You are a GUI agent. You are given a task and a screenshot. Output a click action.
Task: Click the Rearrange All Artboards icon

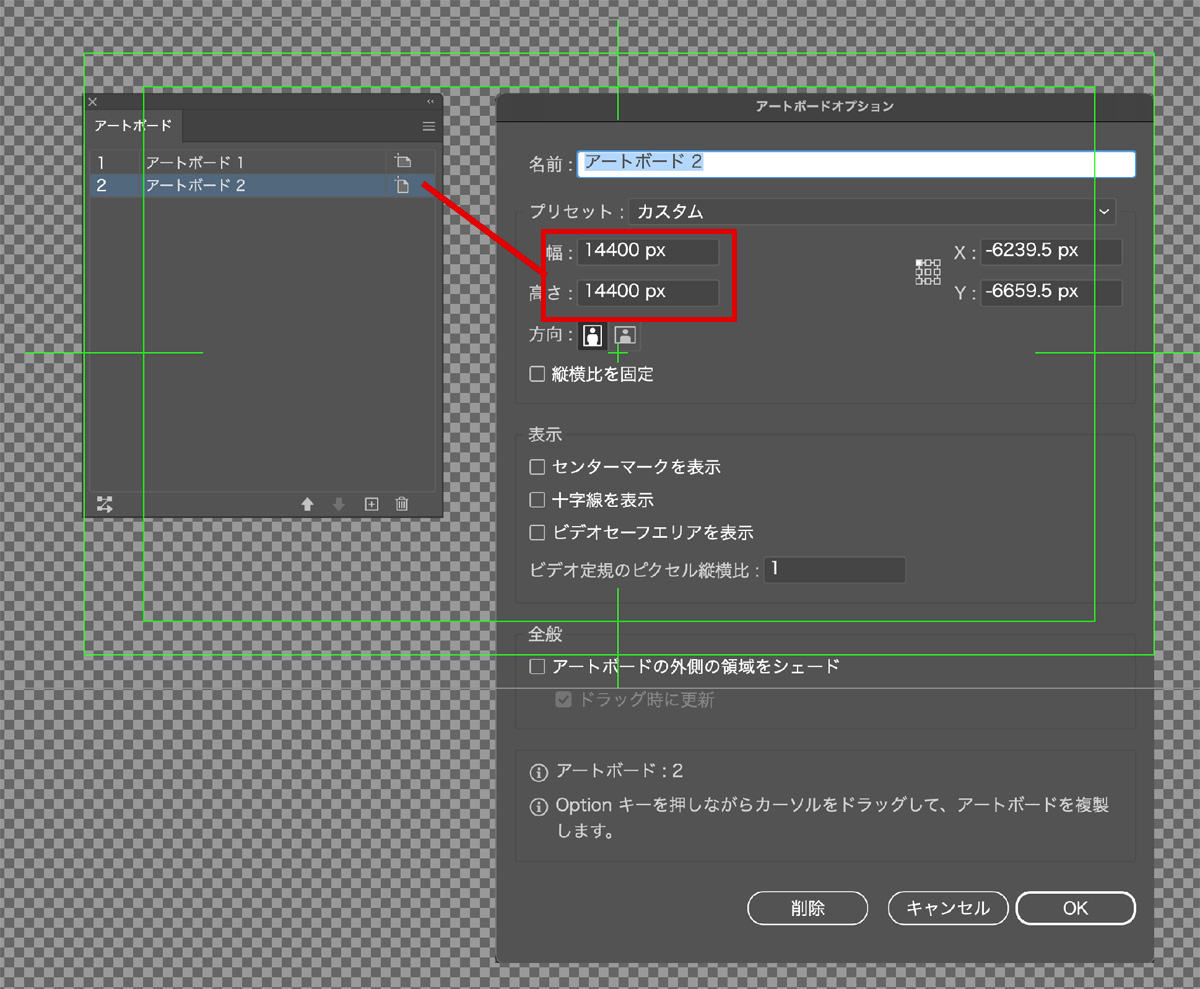[x=105, y=504]
